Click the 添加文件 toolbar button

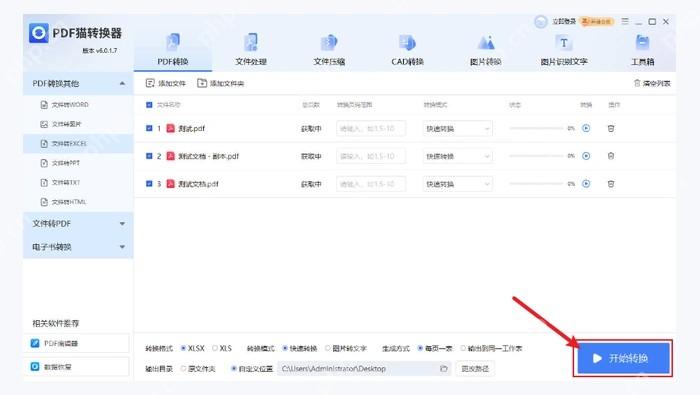coord(166,83)
